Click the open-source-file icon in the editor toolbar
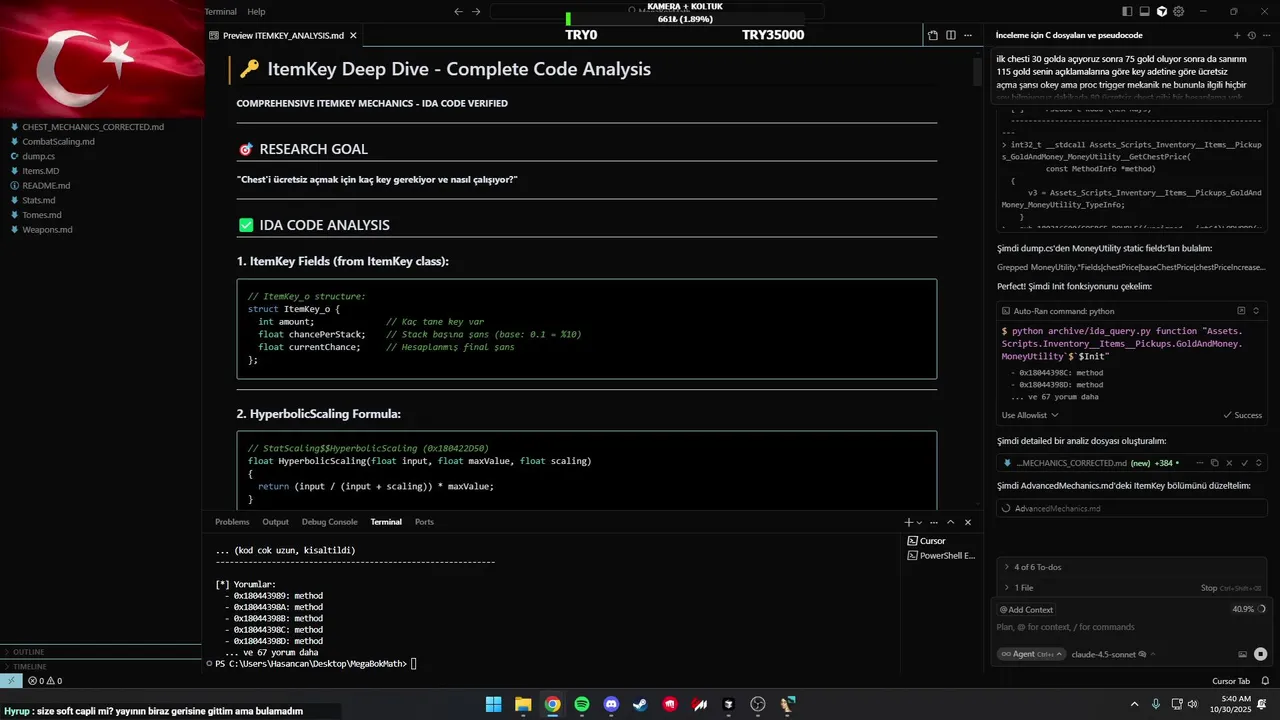This screenshot has height=720, width=1280. [933, 35]
